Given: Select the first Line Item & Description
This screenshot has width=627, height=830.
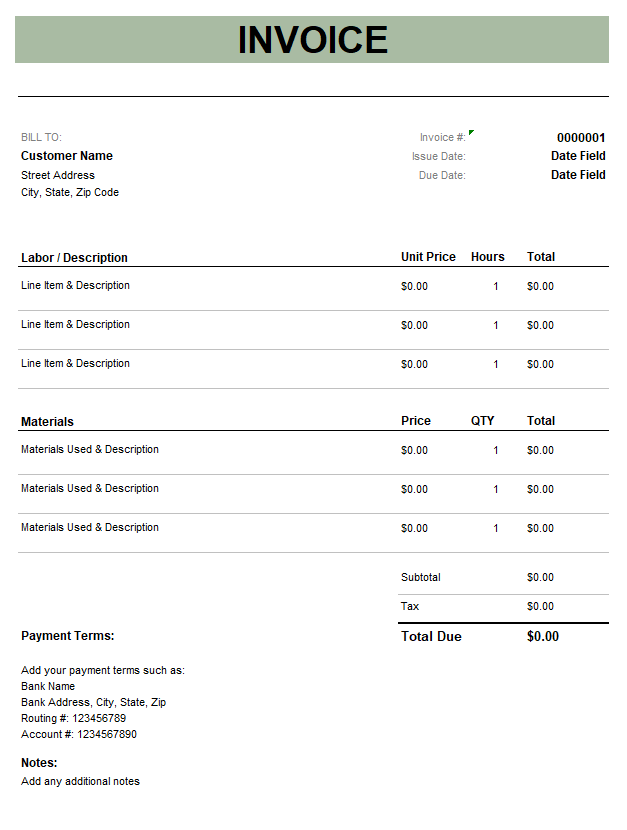Looking at the screenshot, I should tap(76, 286).
